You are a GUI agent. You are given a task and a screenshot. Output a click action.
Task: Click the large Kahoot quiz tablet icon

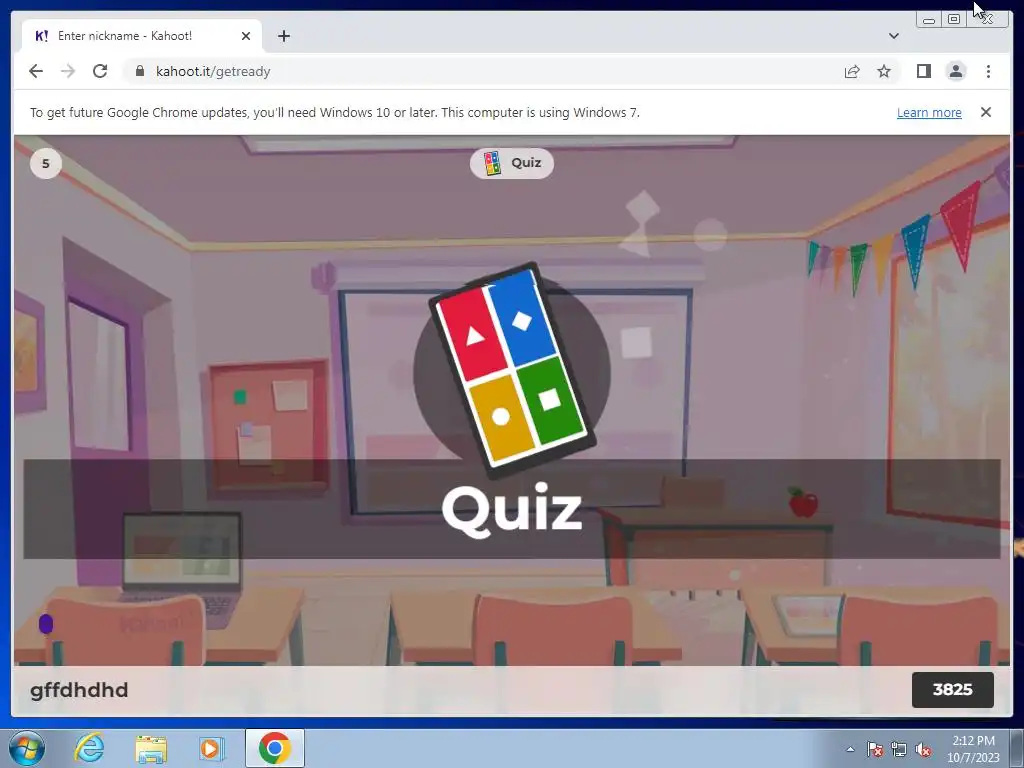tap(512, 370)
